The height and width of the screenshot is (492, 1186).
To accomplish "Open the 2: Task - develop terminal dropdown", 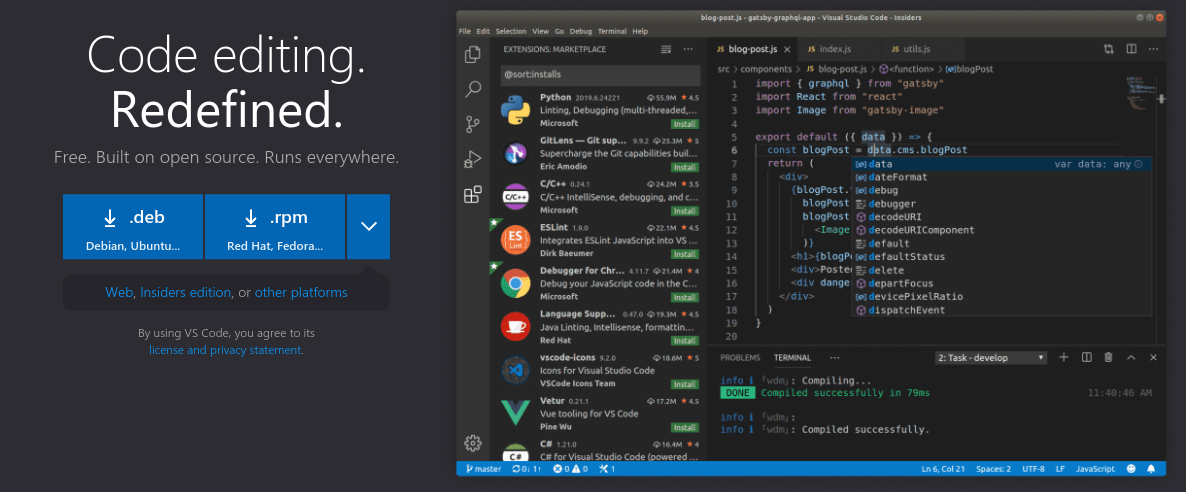I will [x=991, y=357].
